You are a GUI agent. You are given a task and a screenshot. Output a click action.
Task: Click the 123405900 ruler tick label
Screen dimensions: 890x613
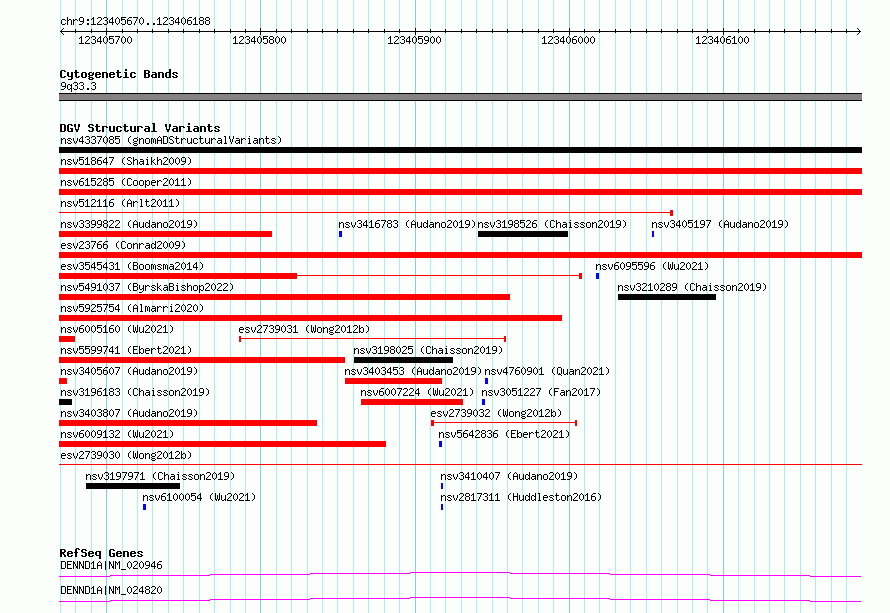click(x=414, y=40)
